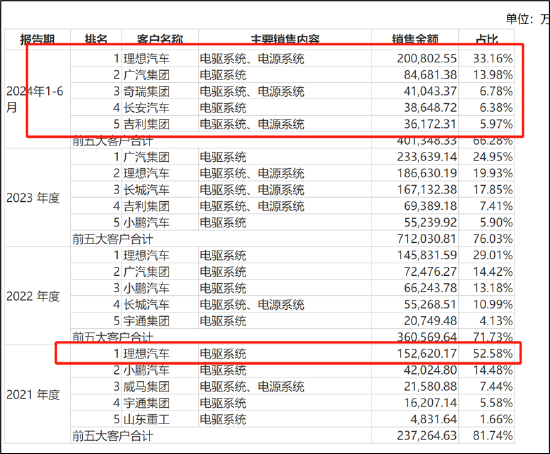550x454 pixels.
Task: Click sales amount 167,132.38
Action: point(427,190)
